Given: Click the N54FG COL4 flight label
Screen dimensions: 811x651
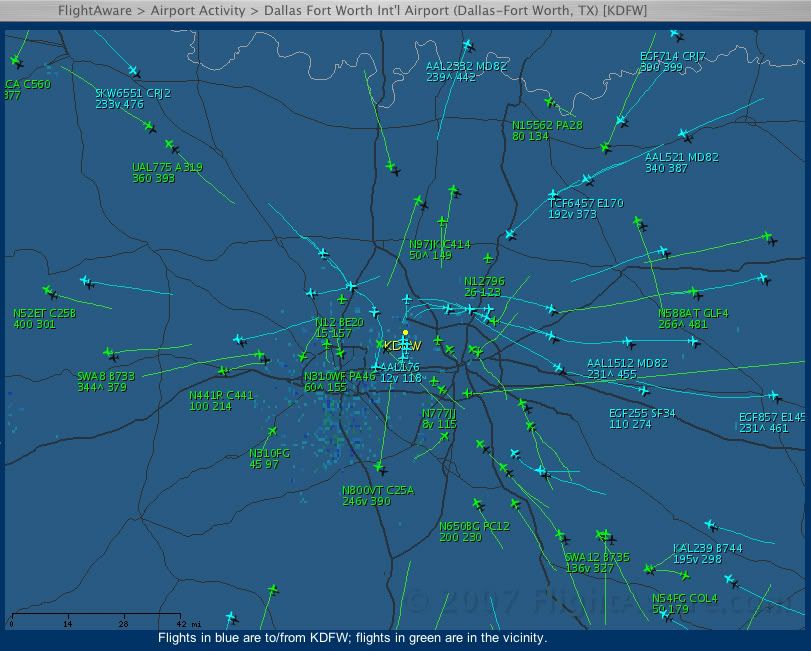Looking at the screenshot, I should (x=685, y=603).
